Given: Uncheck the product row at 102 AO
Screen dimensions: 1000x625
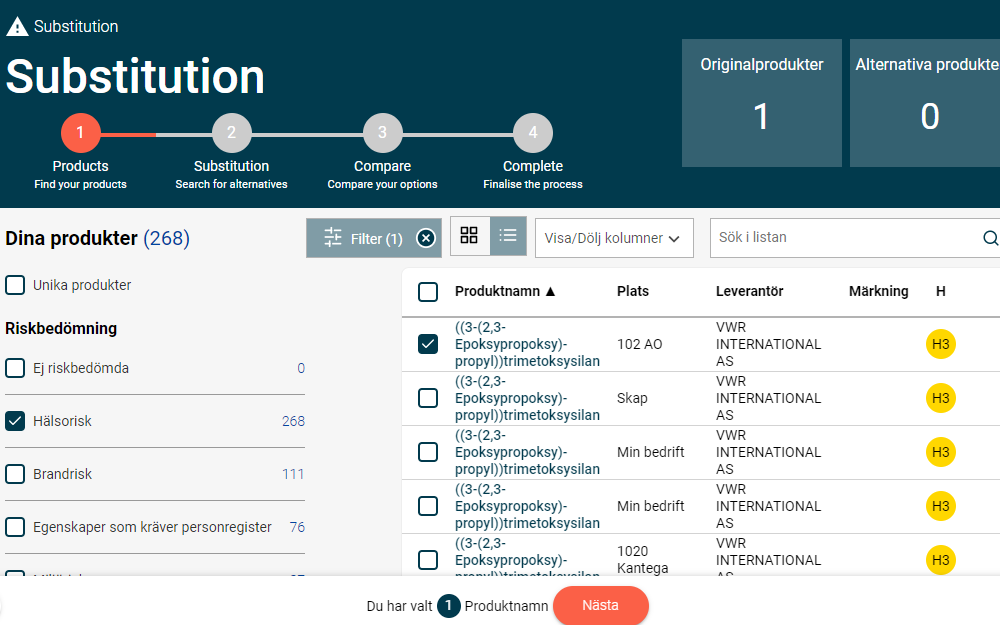Looking at the screenshot, I should click(428, 344).
